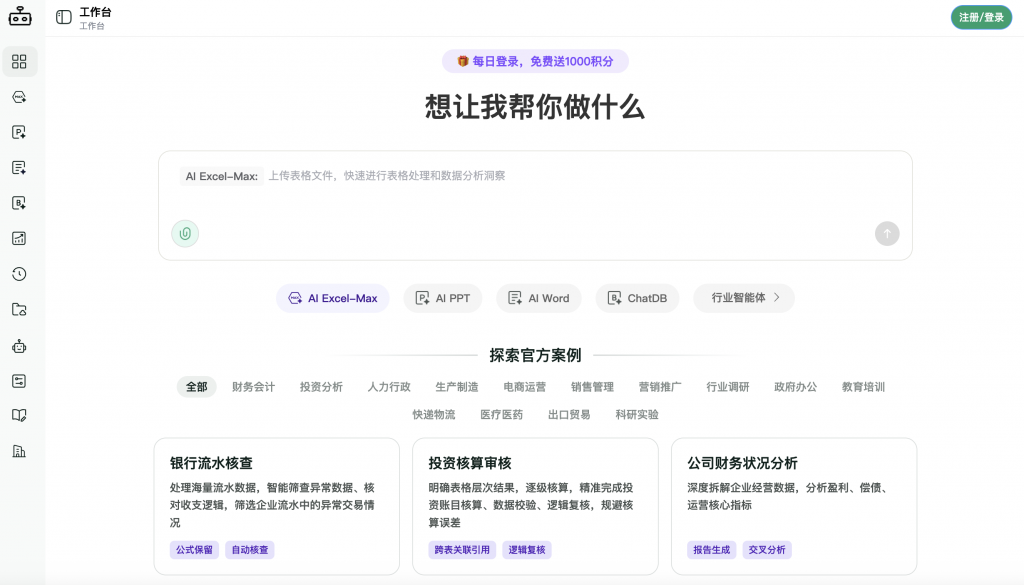Screen dimensions: 1024x585
Task: Toggle the sidebar panel icon beside 工作台
Action: click(63, 18)
